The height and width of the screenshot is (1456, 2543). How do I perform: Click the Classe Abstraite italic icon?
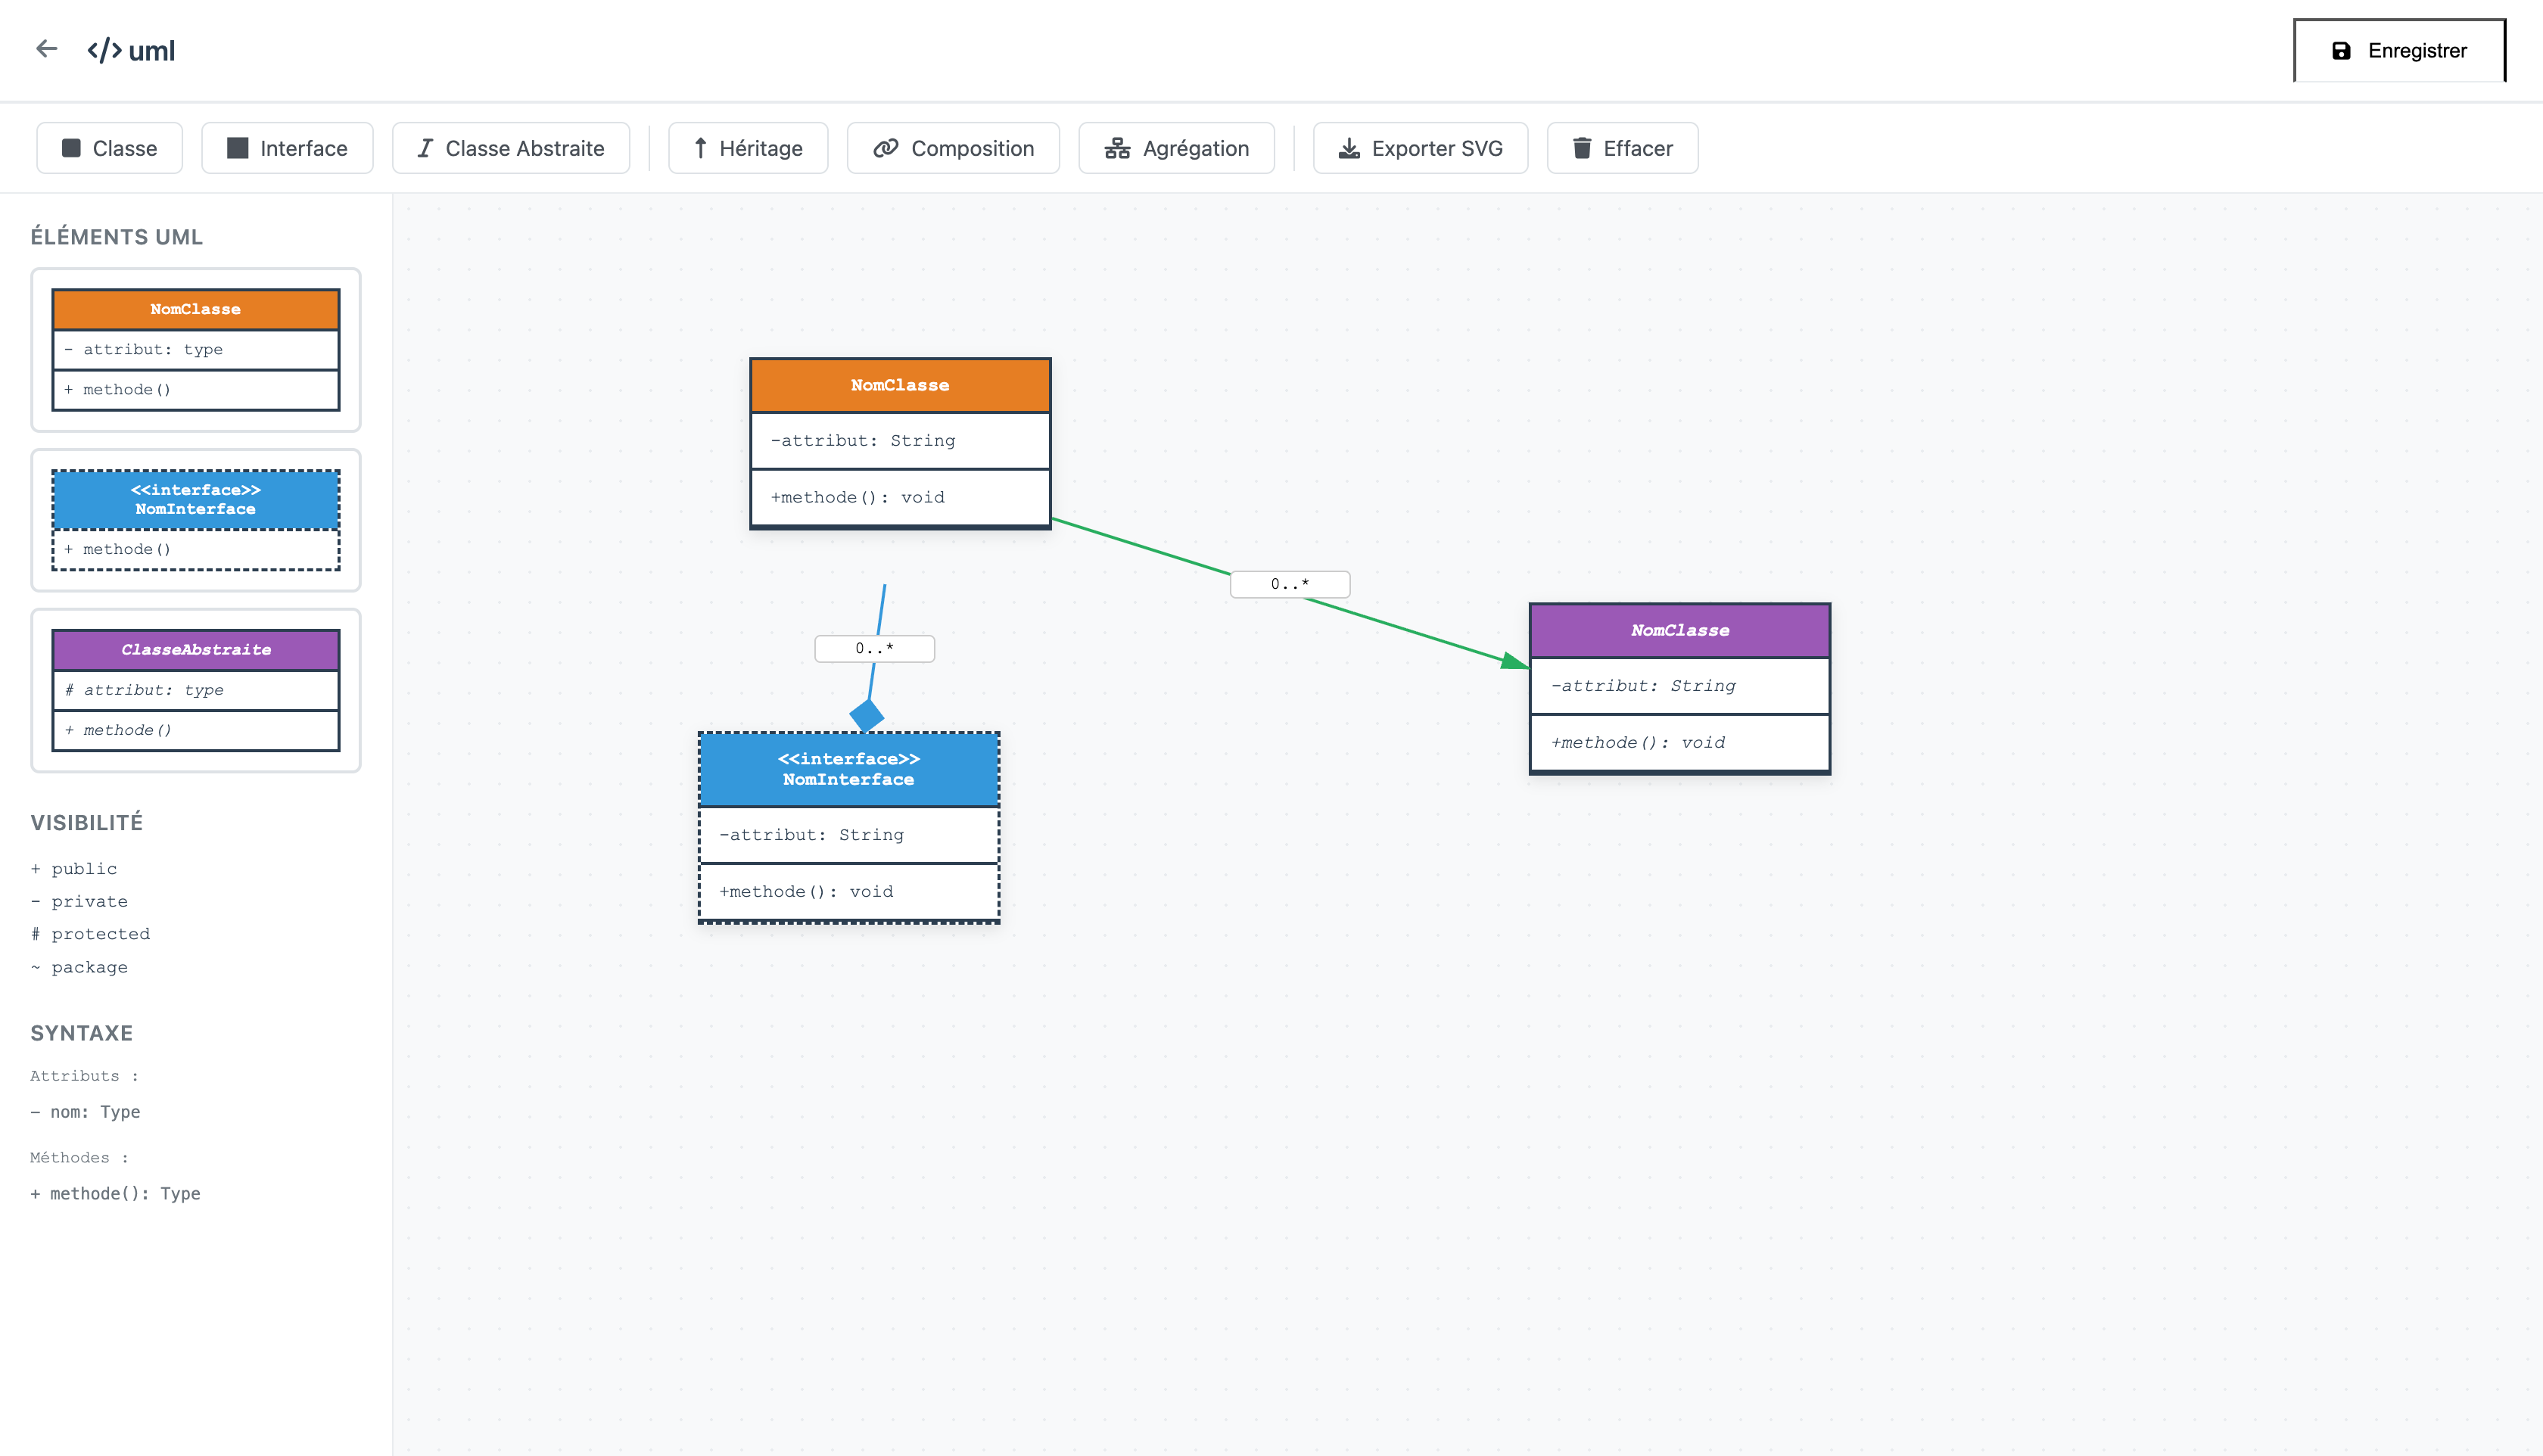coord(425,148)
